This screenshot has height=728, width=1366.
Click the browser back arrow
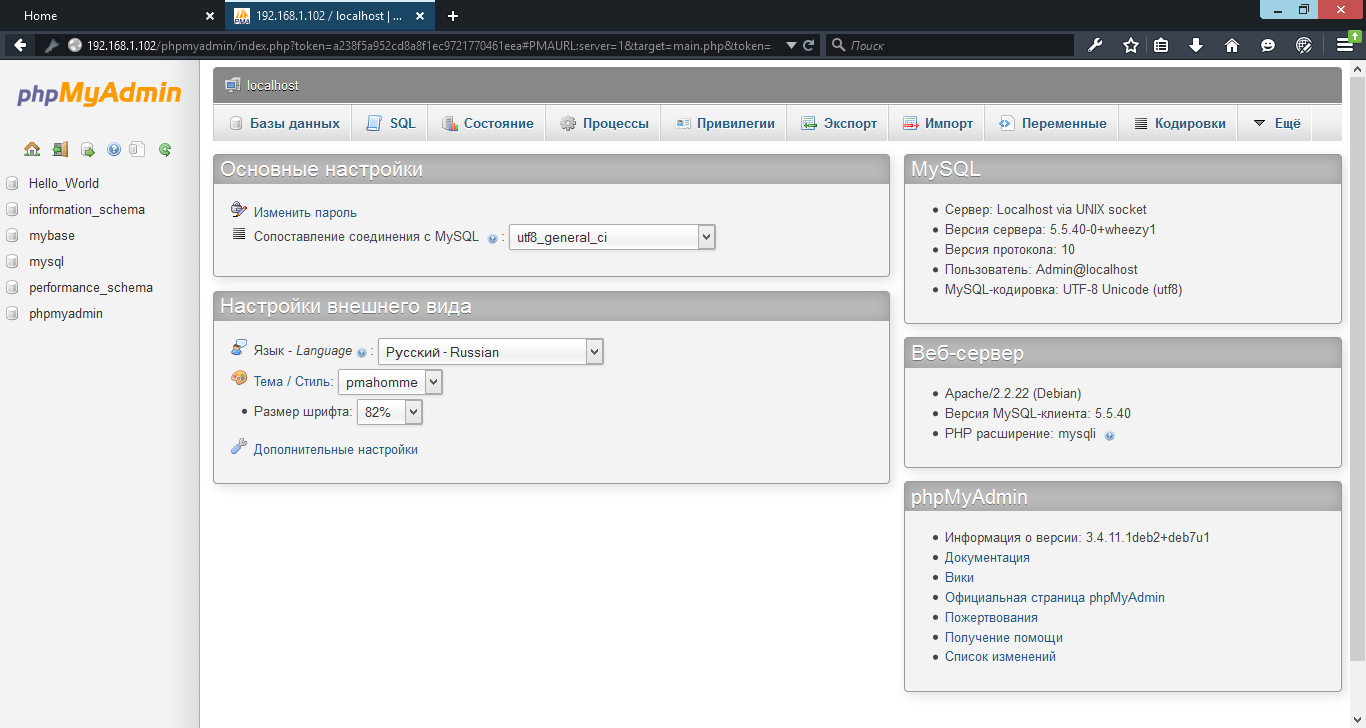tap(19, 45)
